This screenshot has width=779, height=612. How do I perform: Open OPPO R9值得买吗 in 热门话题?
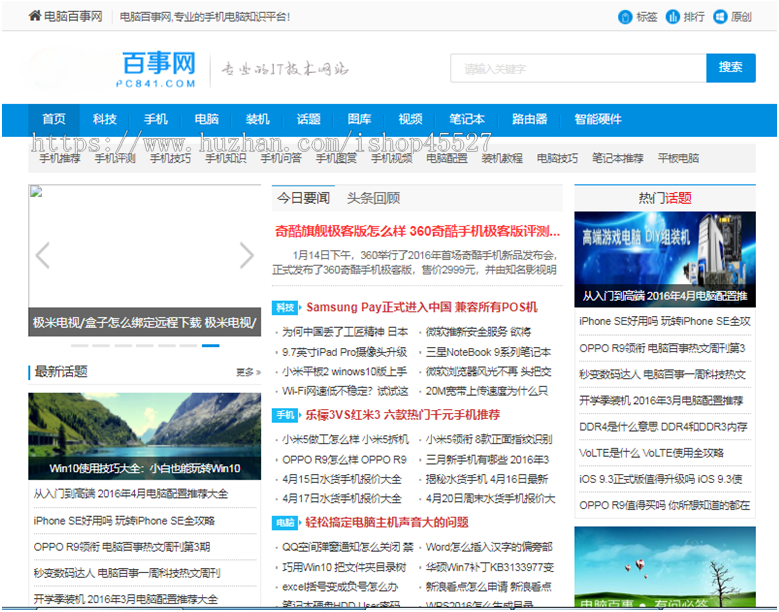tap(664, 505)
